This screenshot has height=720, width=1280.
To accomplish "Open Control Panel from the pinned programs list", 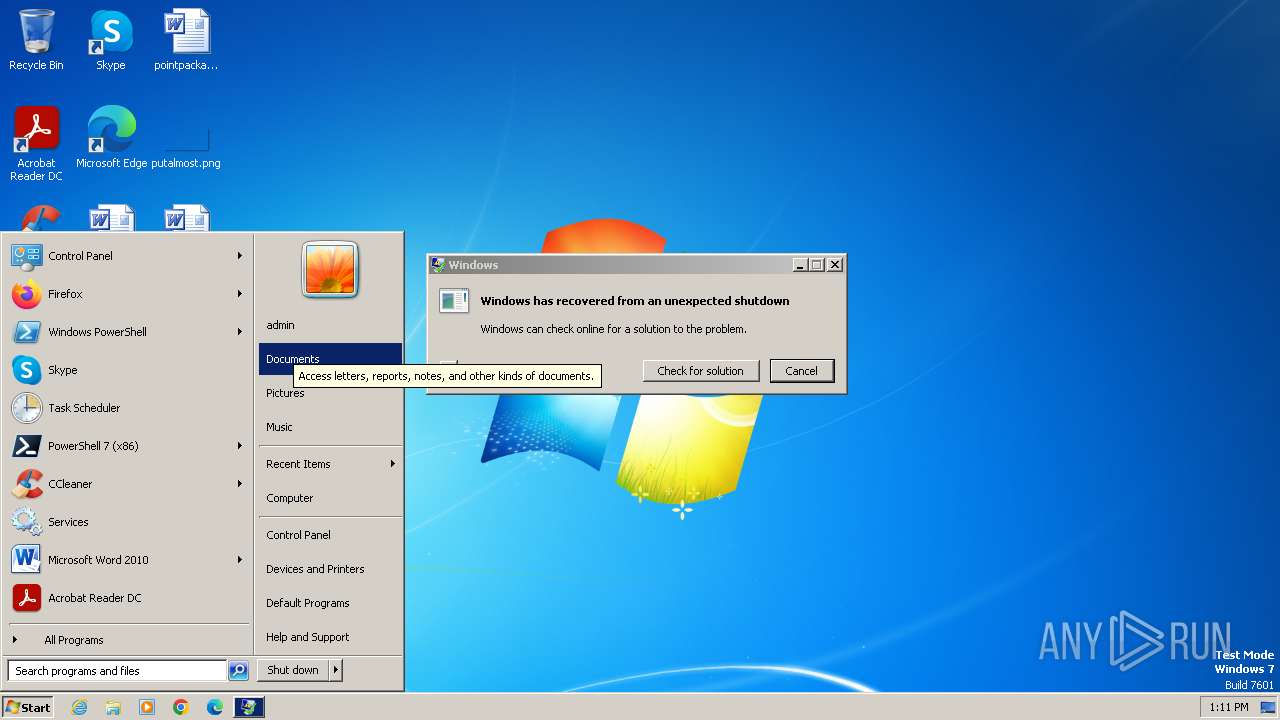I will pos(127,256).
